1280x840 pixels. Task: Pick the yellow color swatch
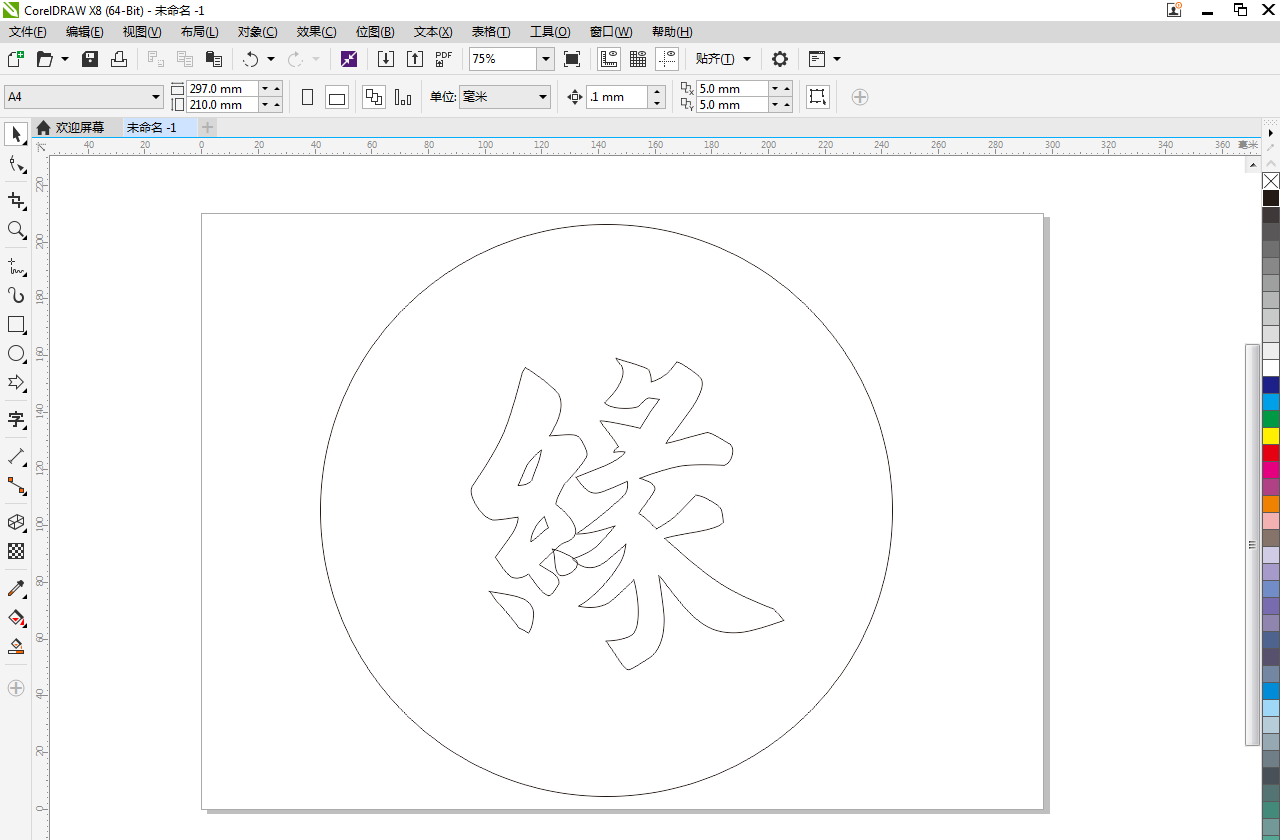1271,436
